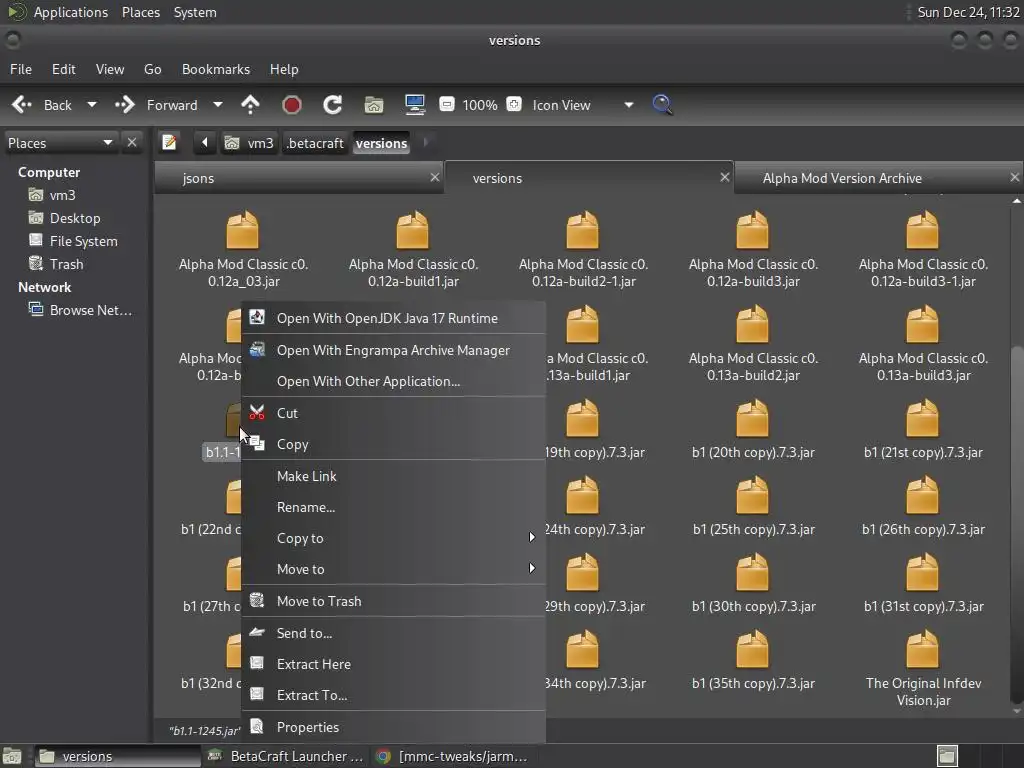Expand the Back history dropdown arrow
Screen dimensions: 1024x768
(92, 105)
